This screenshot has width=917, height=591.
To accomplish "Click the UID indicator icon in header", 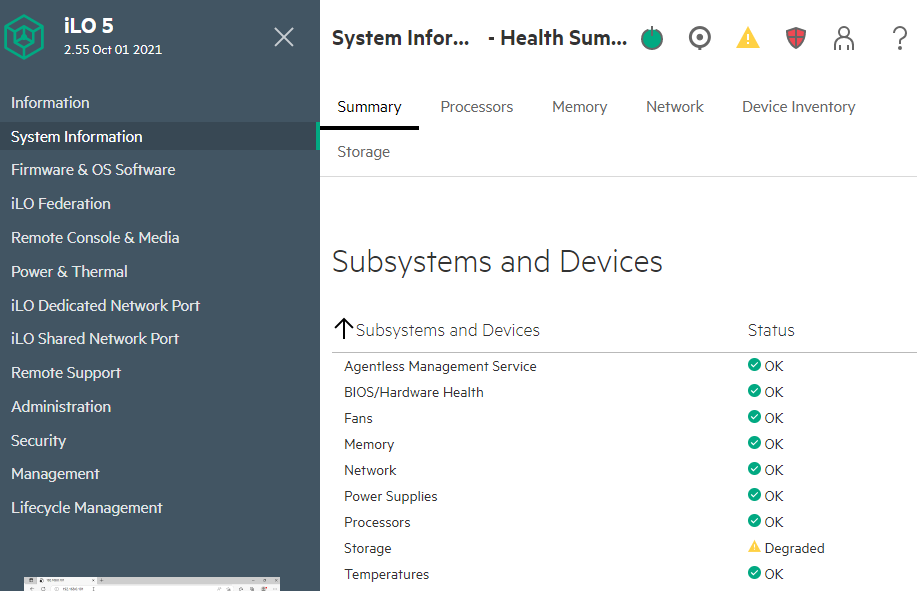I will pyautogui.click(x=699, y=38).
